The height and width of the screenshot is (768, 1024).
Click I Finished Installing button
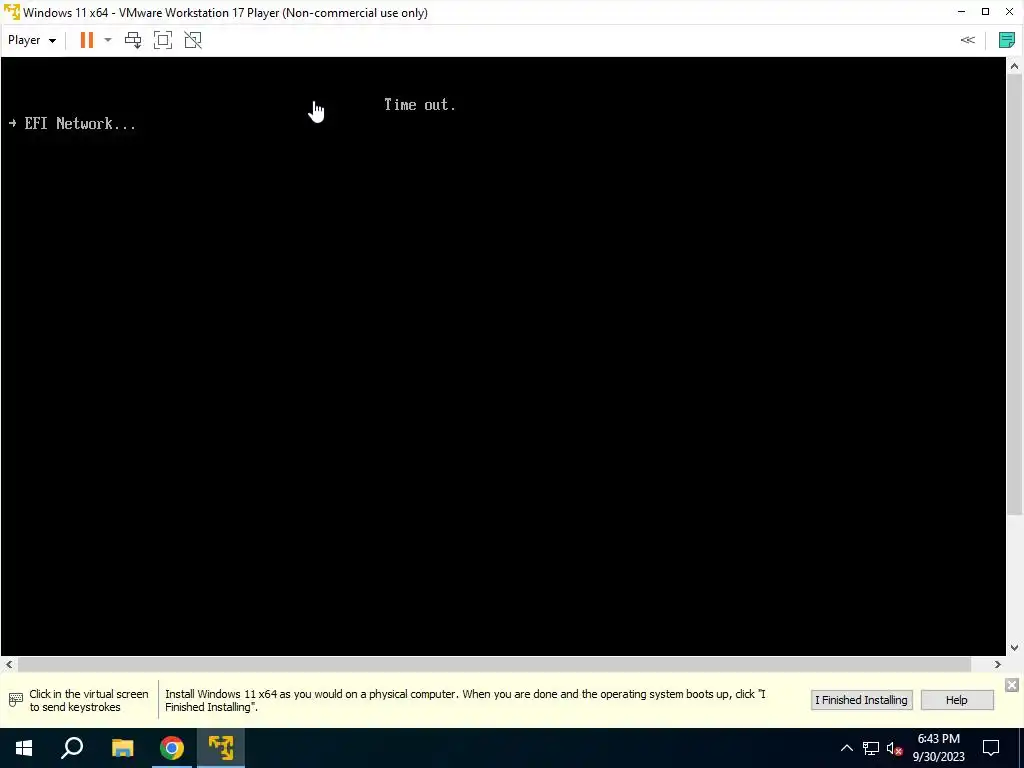tap(861, 700)
